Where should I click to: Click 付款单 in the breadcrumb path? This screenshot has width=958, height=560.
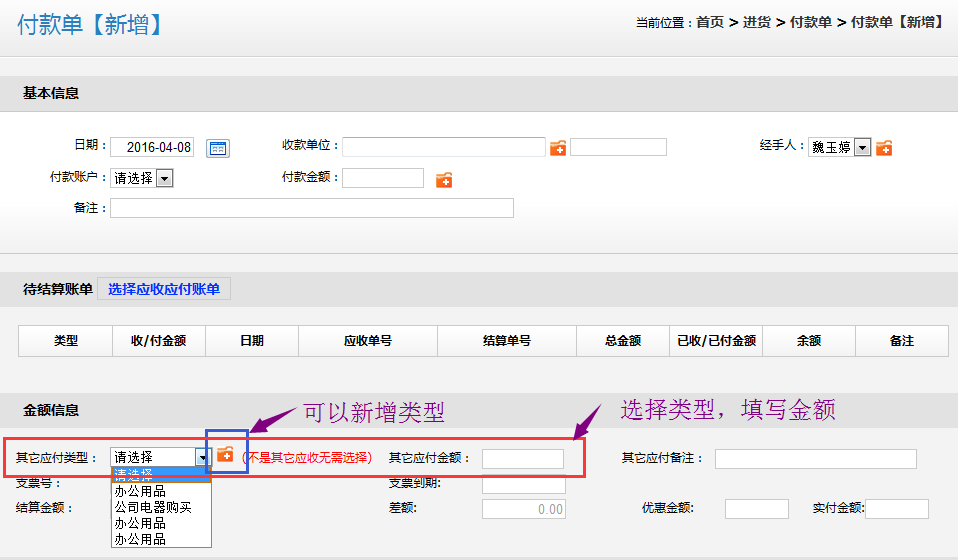tap(810, 22)
